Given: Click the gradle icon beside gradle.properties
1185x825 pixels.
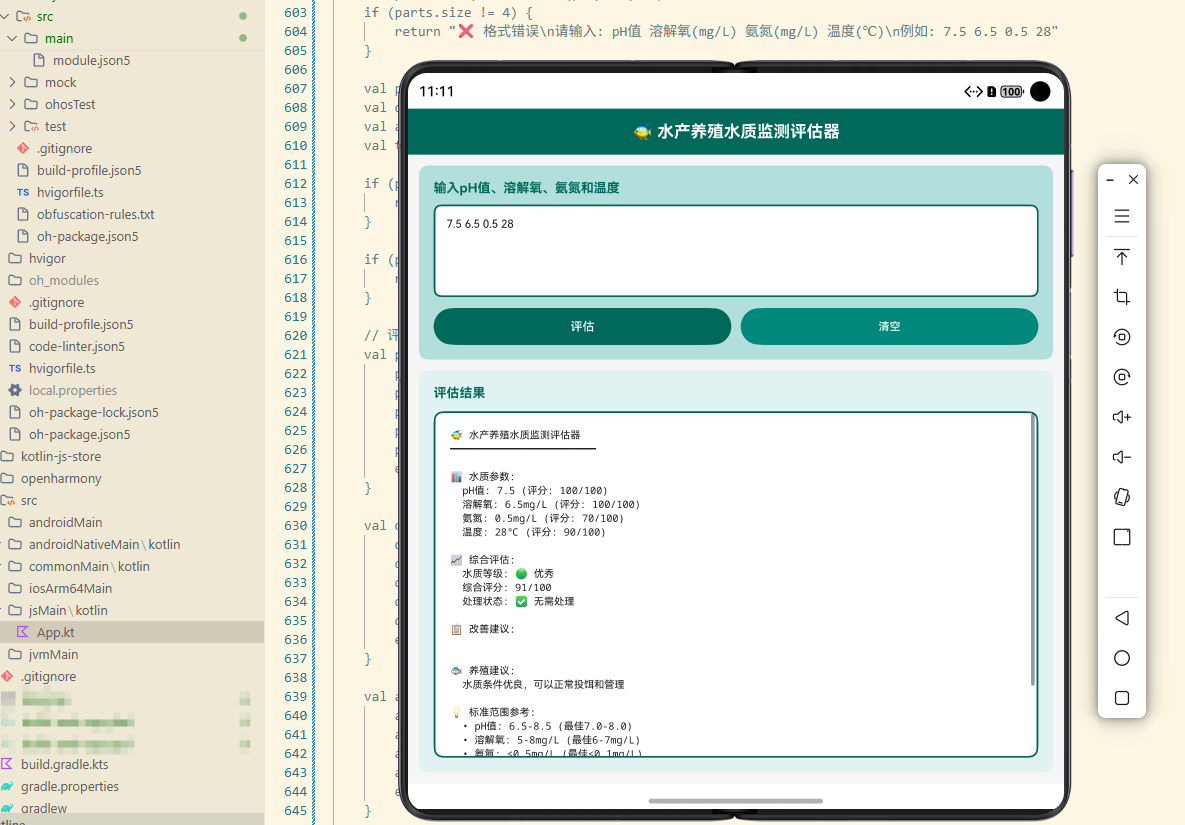Looking at the screenshot, I should 7,786.
